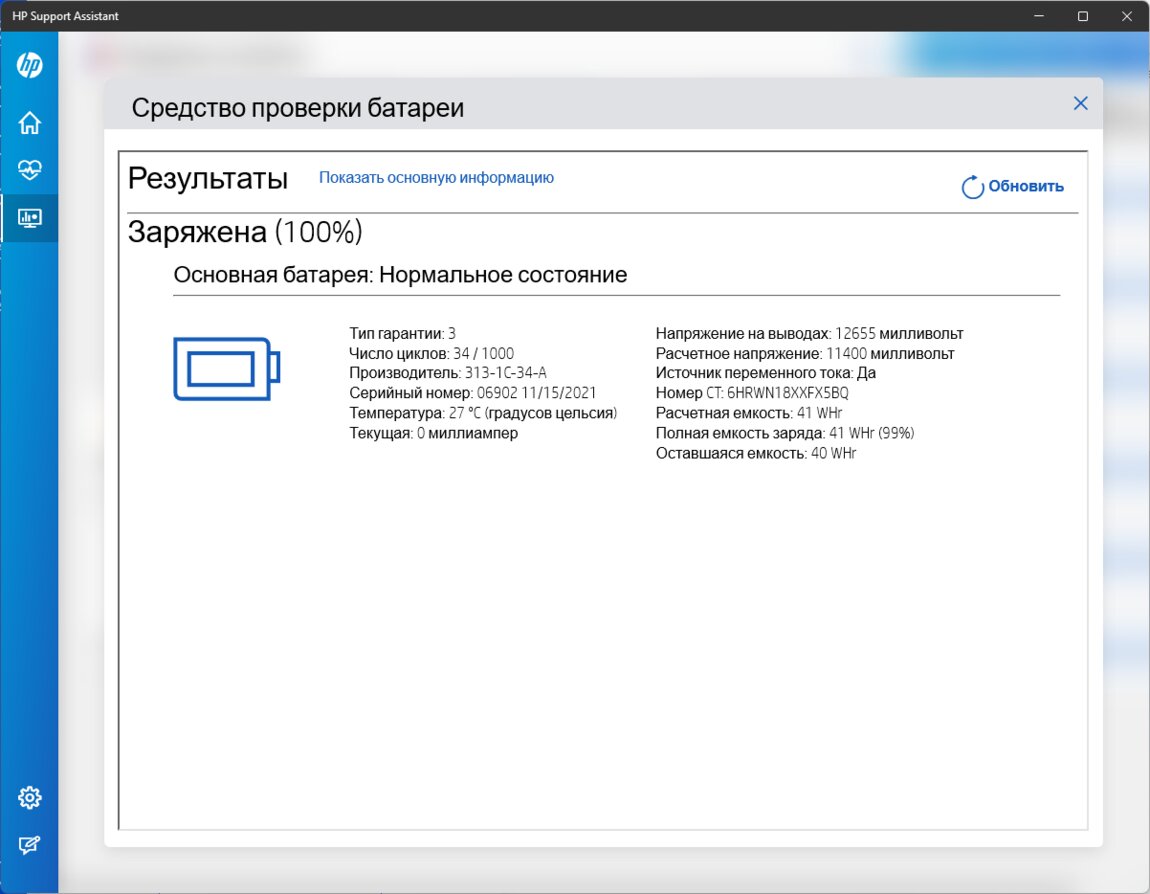Viewport: 1150px width, 894px height.
Task: Click the Результаты heading
Action: pos(208,179)
